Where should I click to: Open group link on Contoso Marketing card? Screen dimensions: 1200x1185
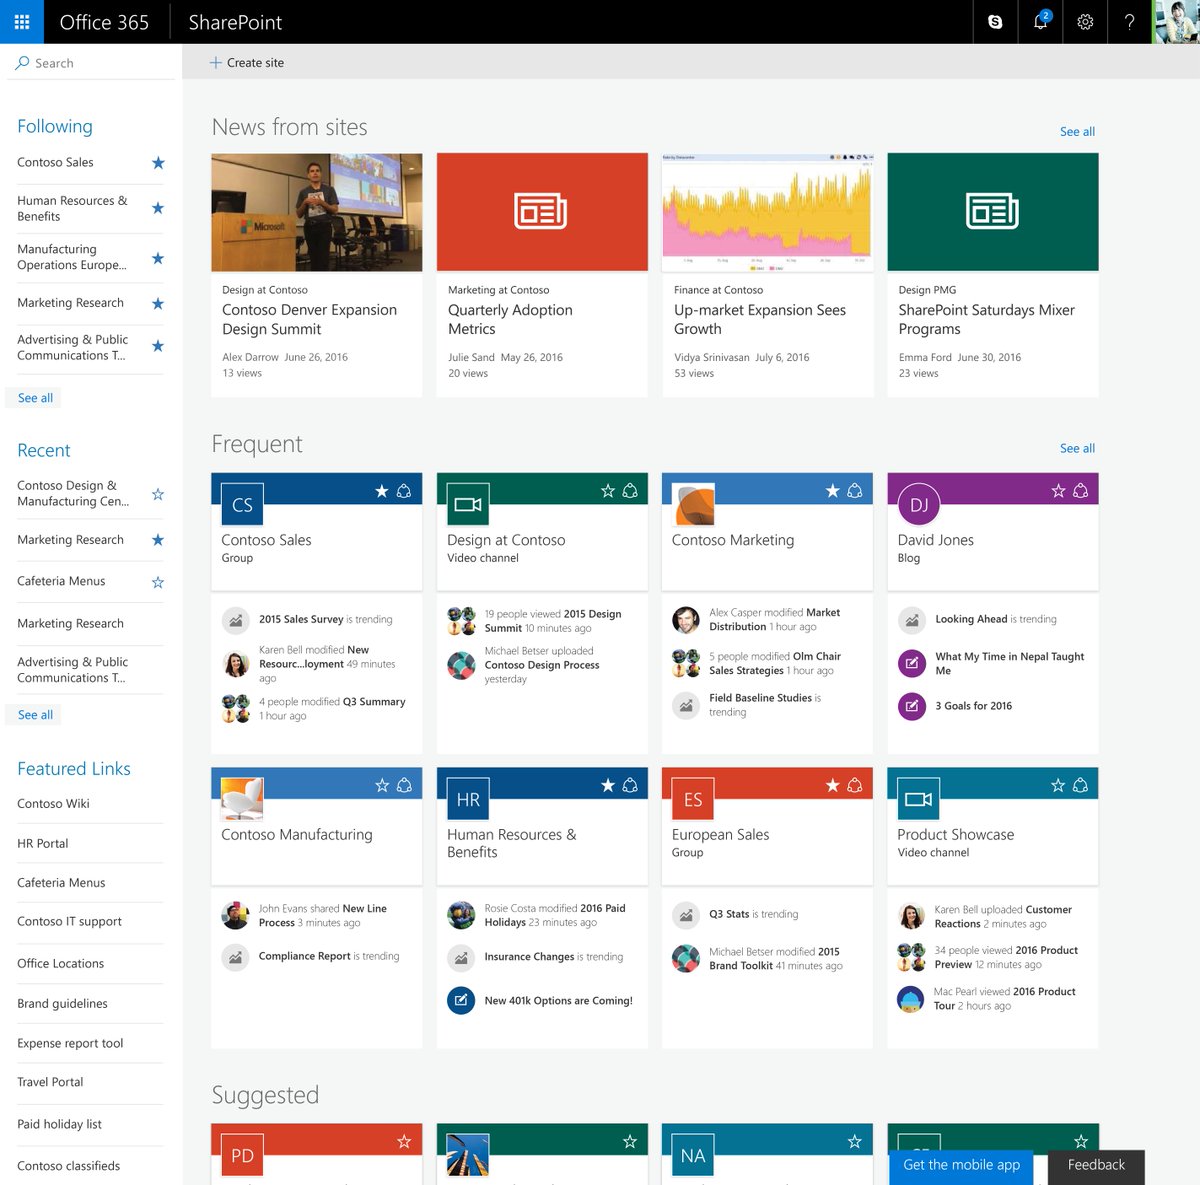(x=855, y=491)
